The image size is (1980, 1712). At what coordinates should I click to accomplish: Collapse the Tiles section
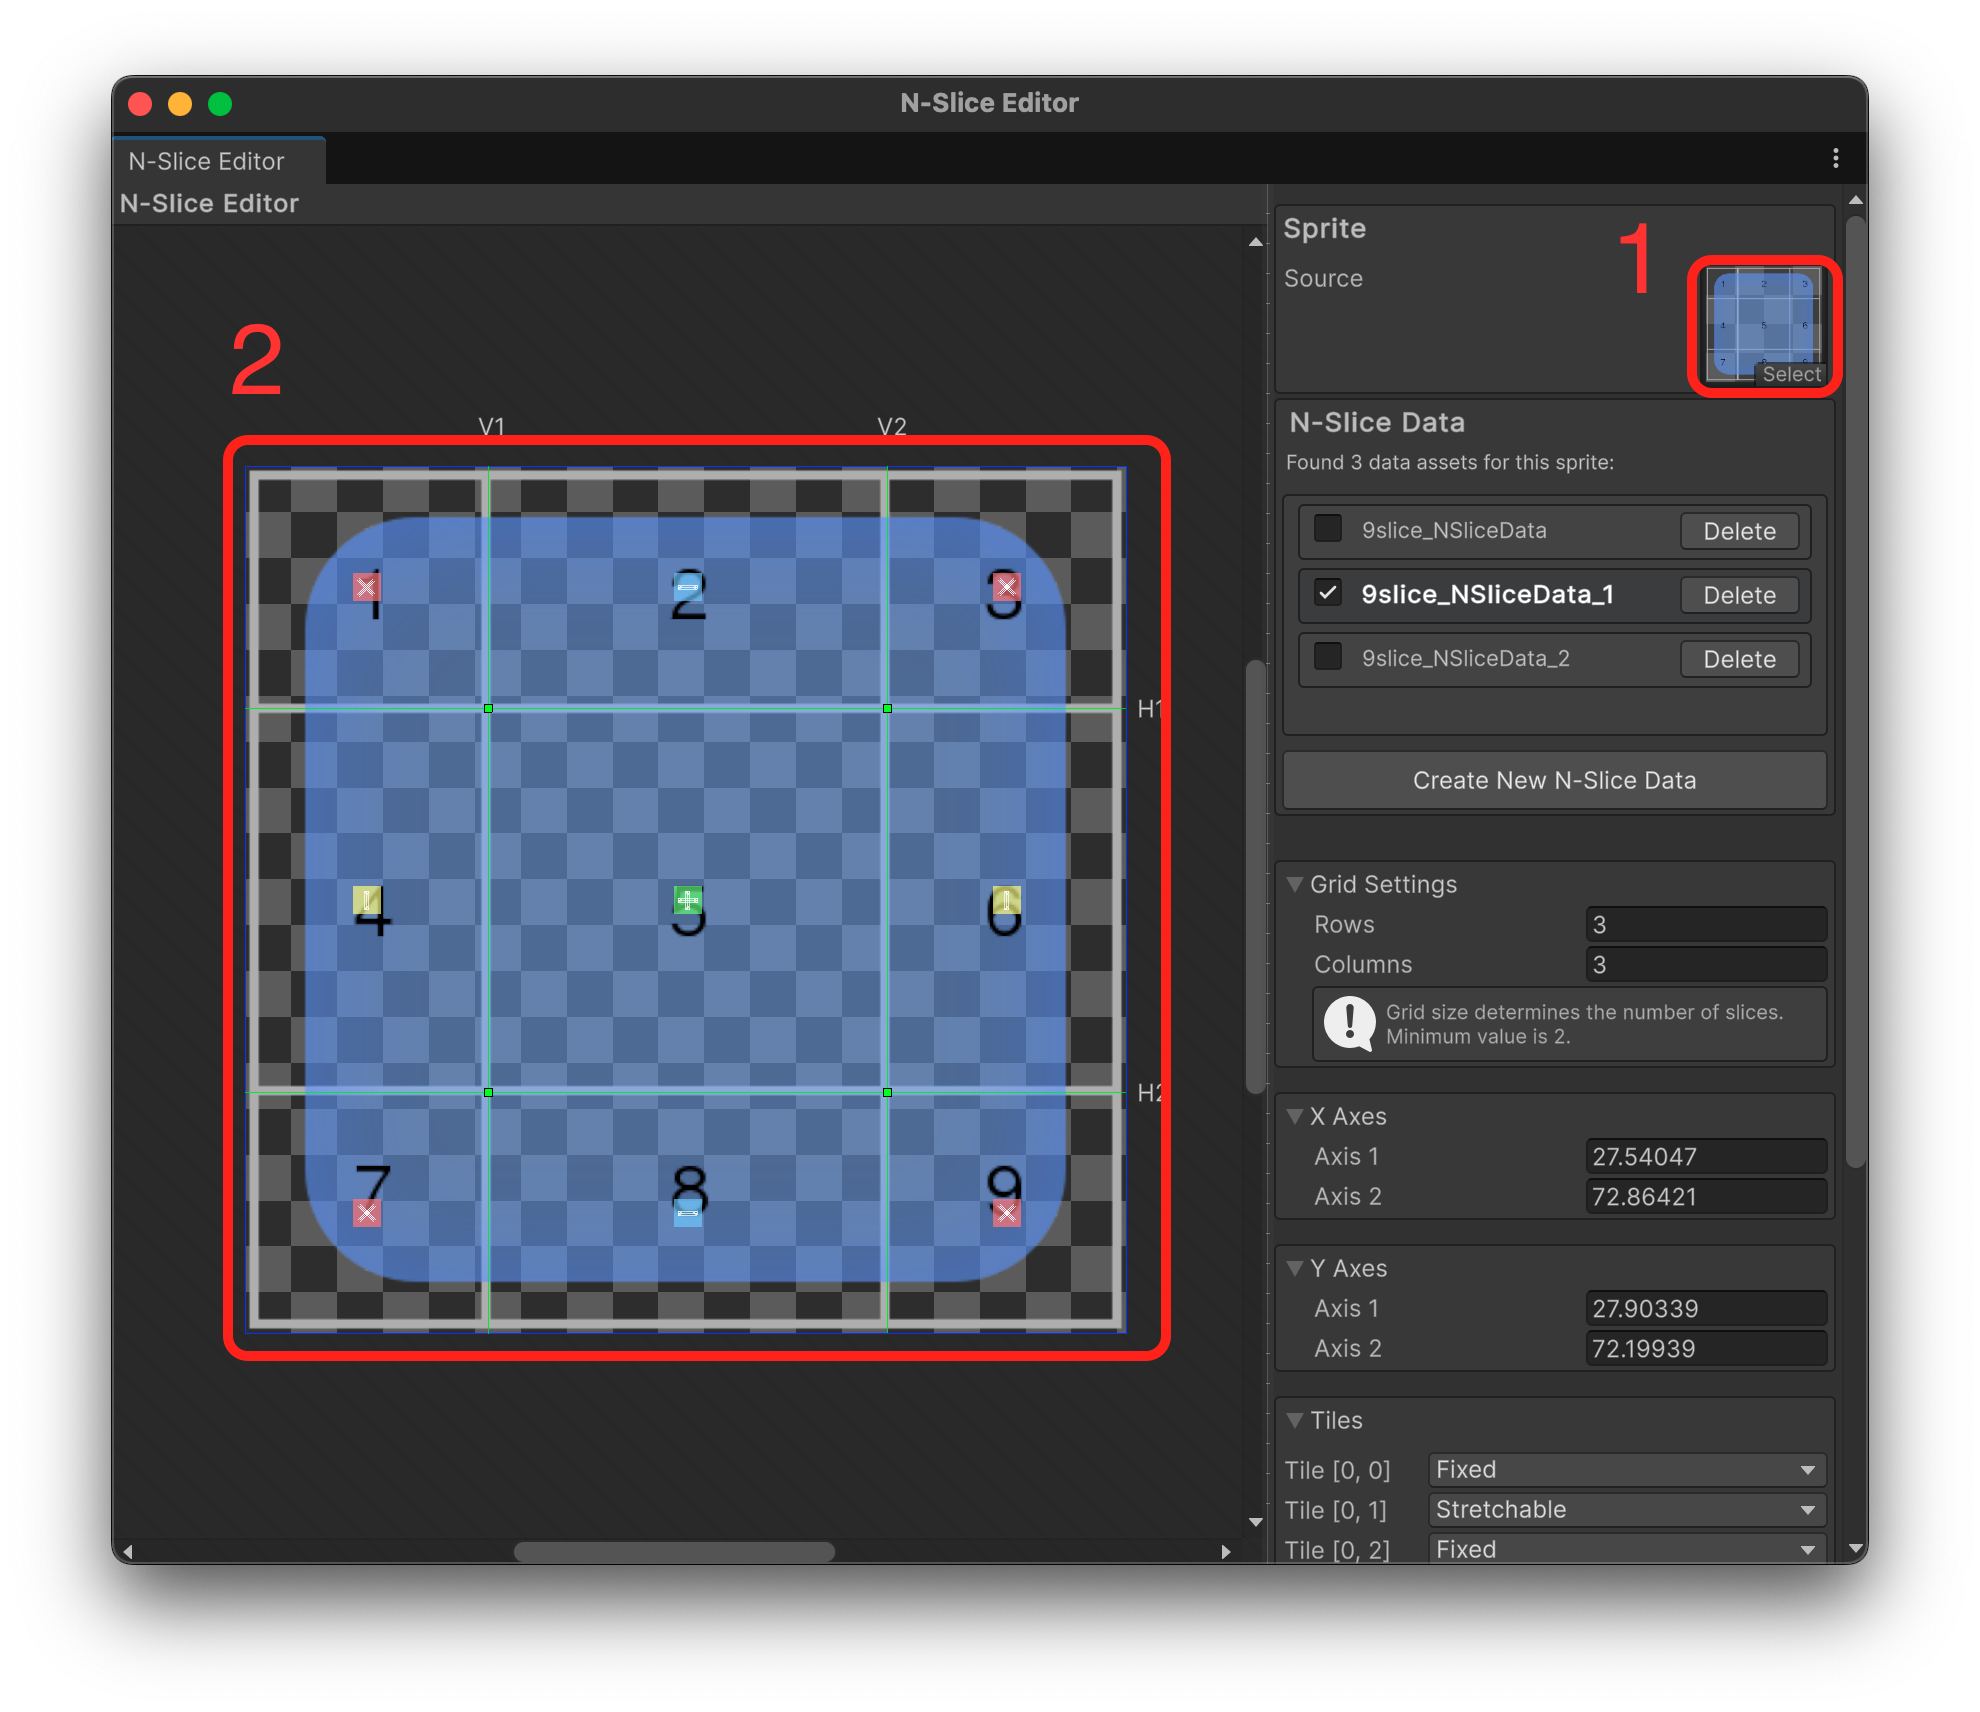click(x=1295, y=1420)
